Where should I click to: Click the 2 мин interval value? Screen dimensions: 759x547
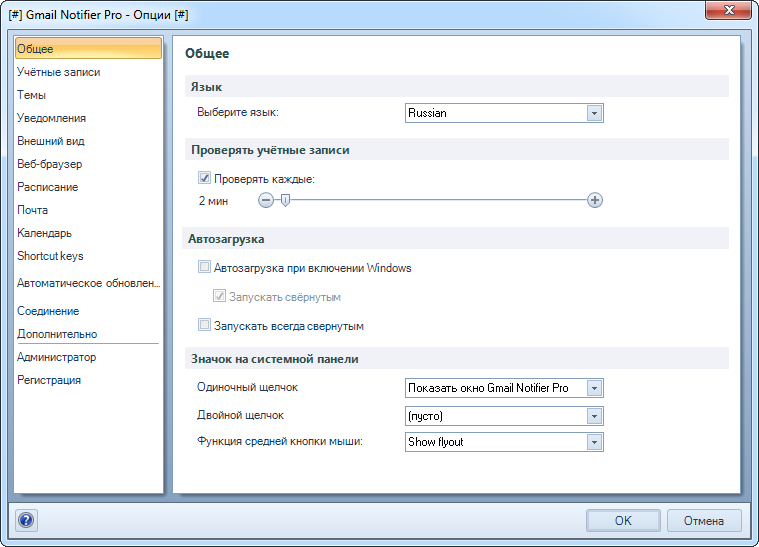[x=213, y=201]
